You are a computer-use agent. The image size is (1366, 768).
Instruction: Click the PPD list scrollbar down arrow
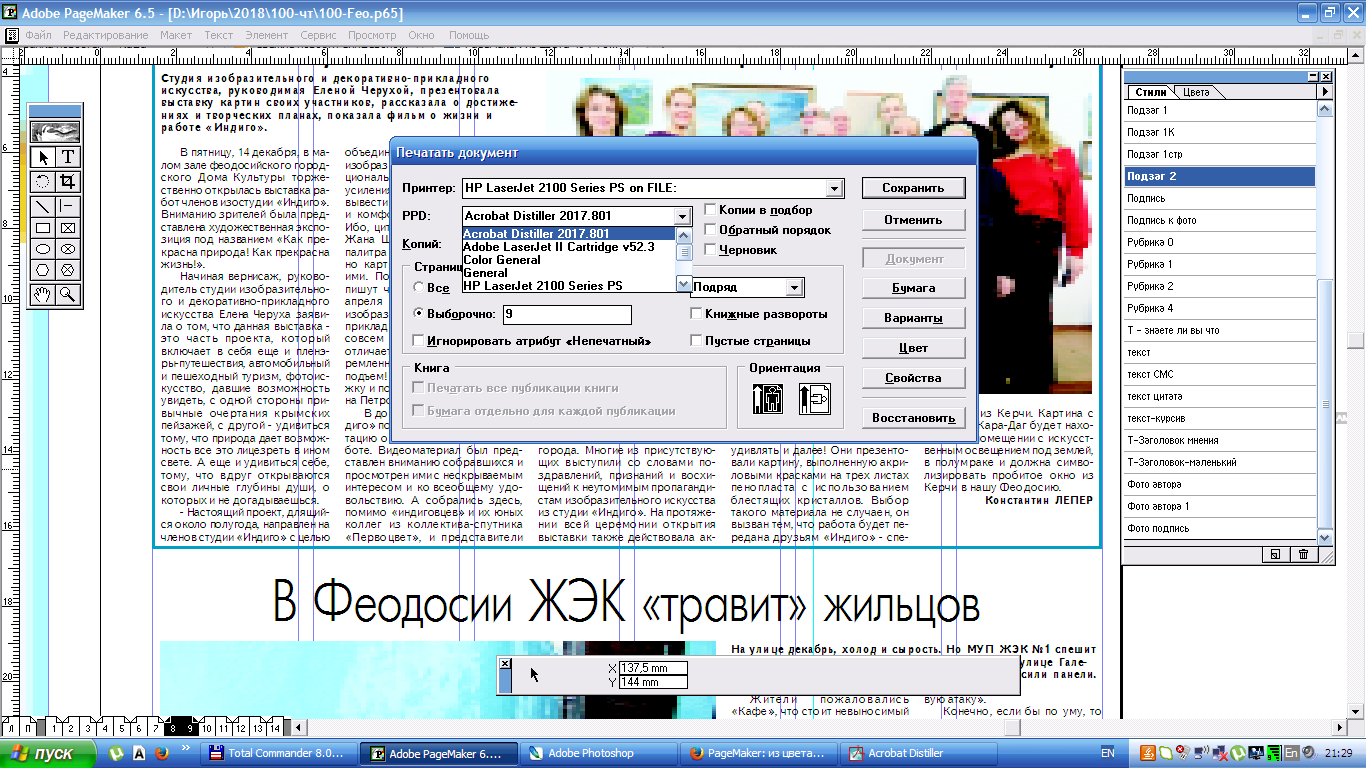coord(684,284)
